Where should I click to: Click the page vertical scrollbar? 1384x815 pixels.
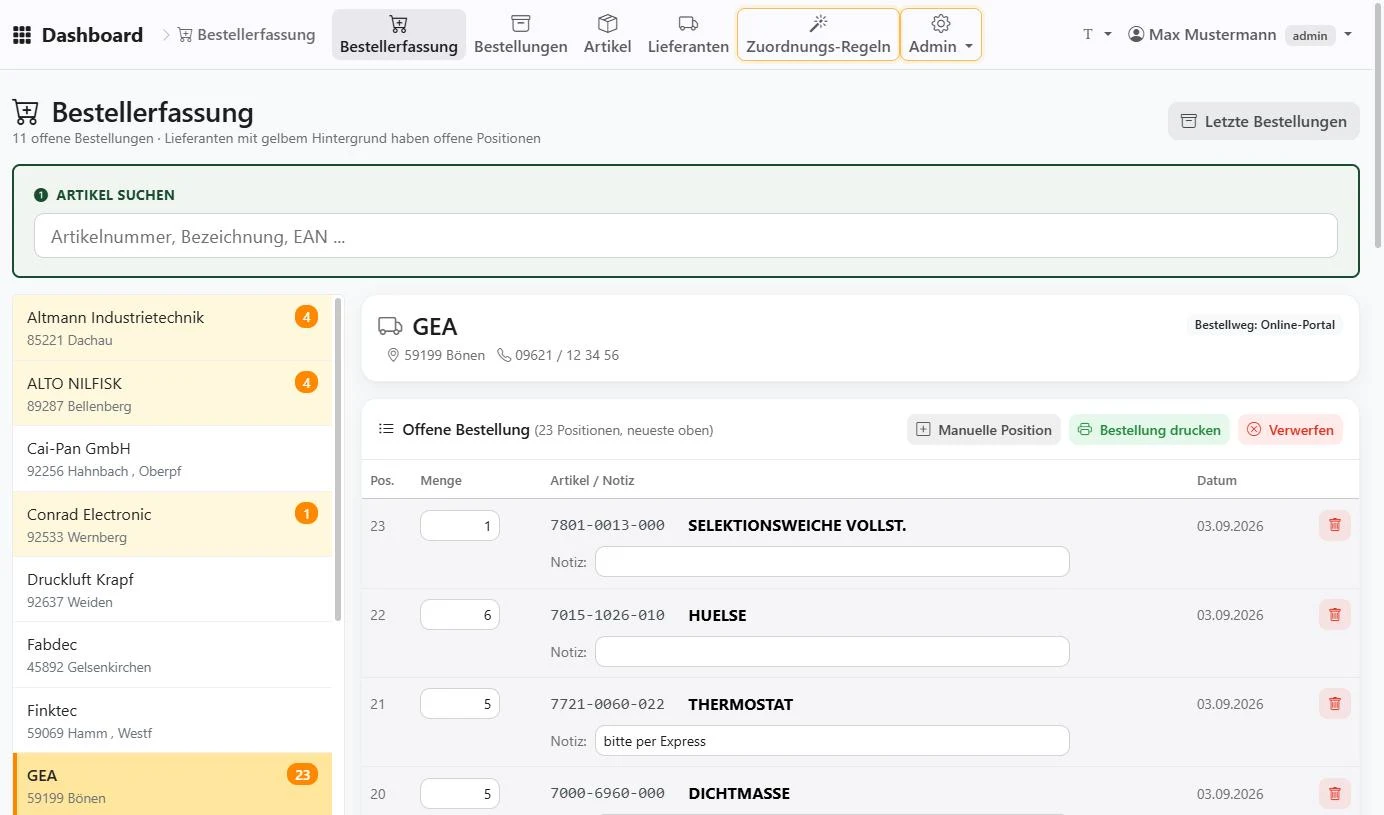pos(1378,125)
